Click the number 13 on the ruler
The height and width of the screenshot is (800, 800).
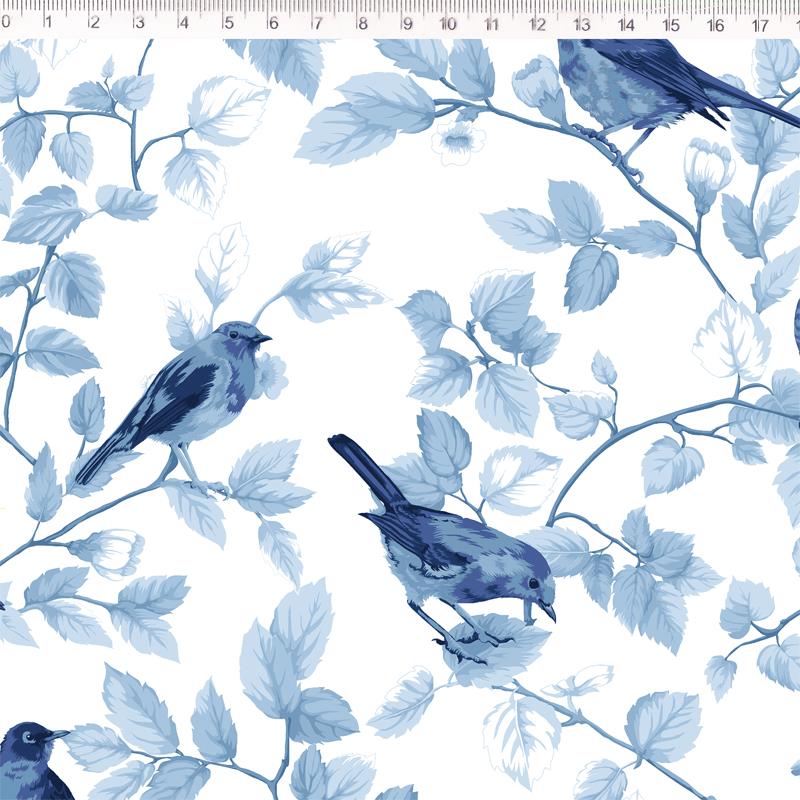pos(581,22)
